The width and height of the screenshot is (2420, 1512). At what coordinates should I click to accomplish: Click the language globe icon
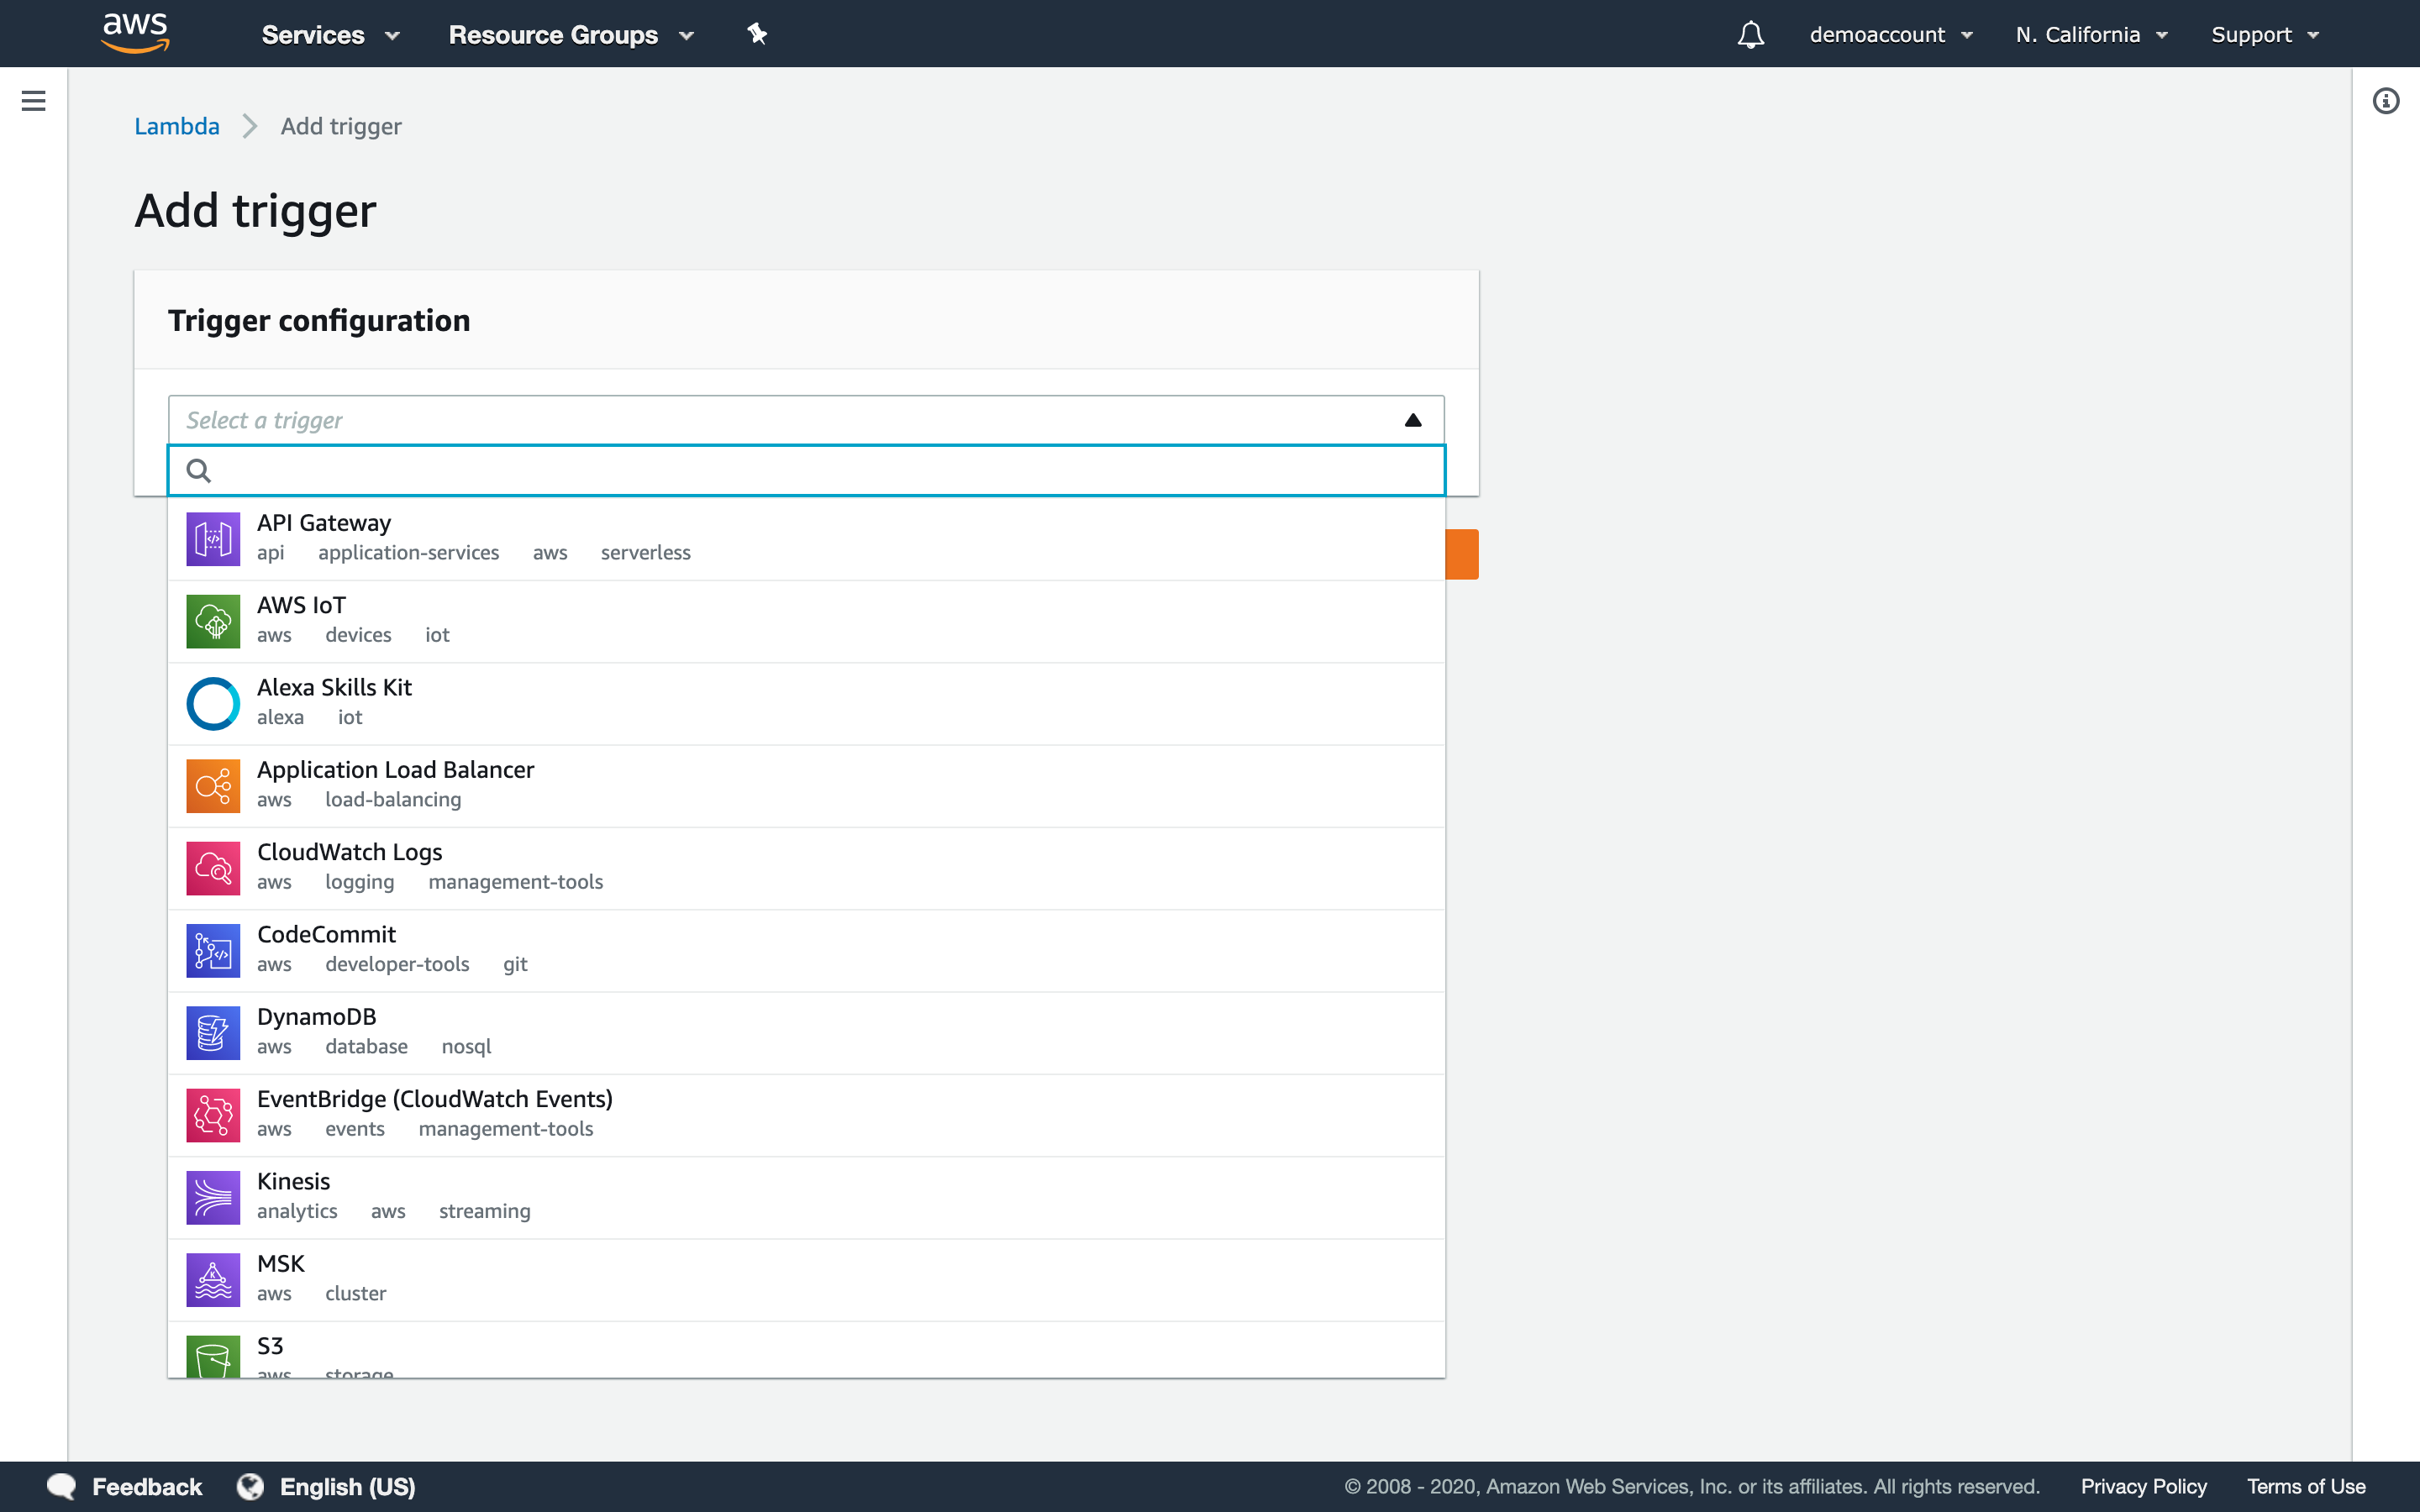(x=250, y=1486)
